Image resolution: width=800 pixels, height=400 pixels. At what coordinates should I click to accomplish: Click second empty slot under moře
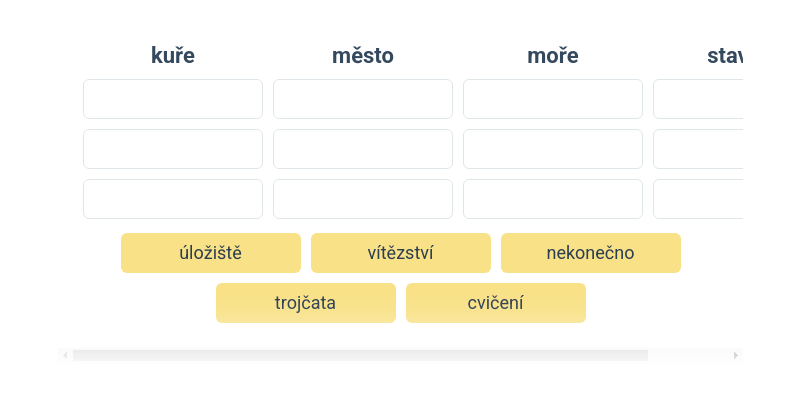click(552, 149)
